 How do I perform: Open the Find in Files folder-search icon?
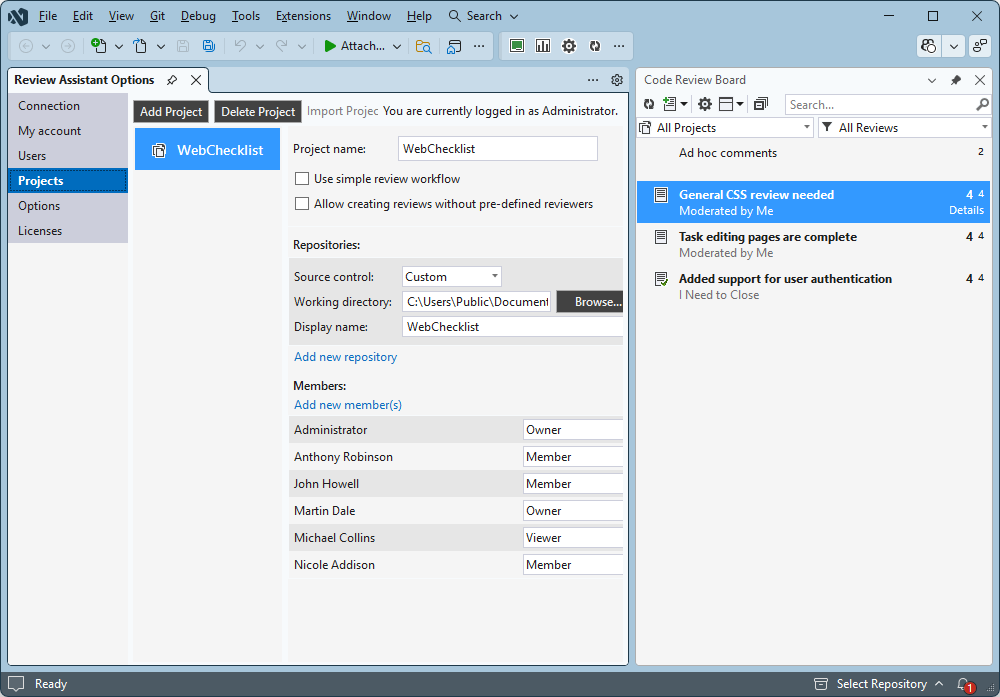point(423,46)
